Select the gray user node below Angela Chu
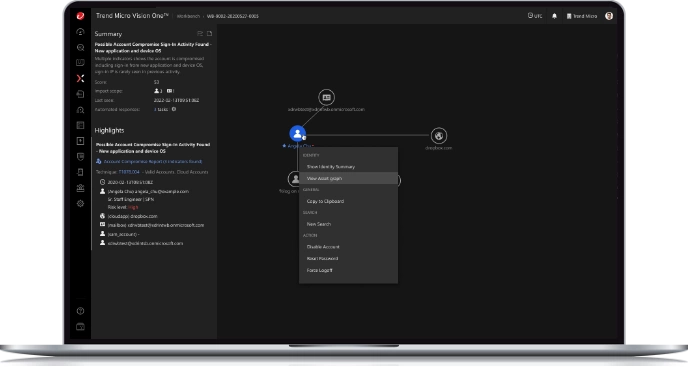The height and width of the screenshot is (367, 688). coord(295,179)
